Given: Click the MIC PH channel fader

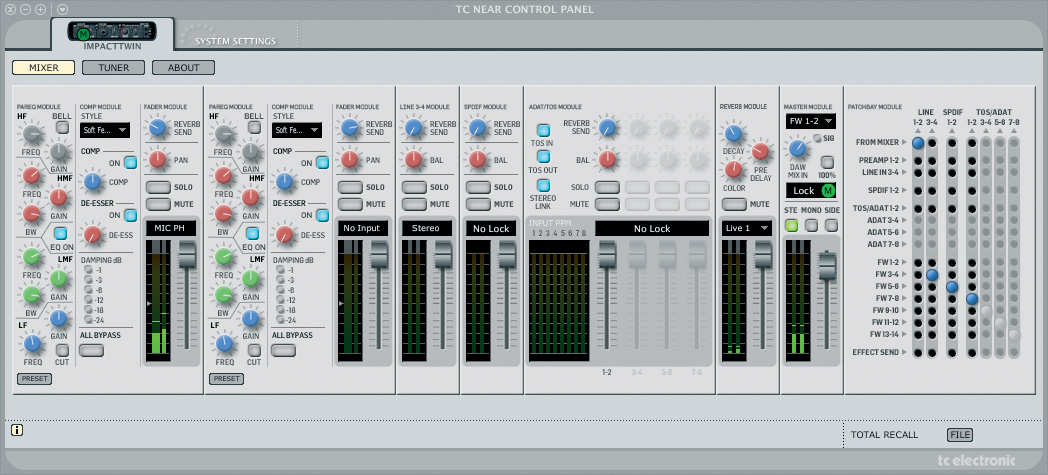Looking at the screenshot, I should [188, 257].
